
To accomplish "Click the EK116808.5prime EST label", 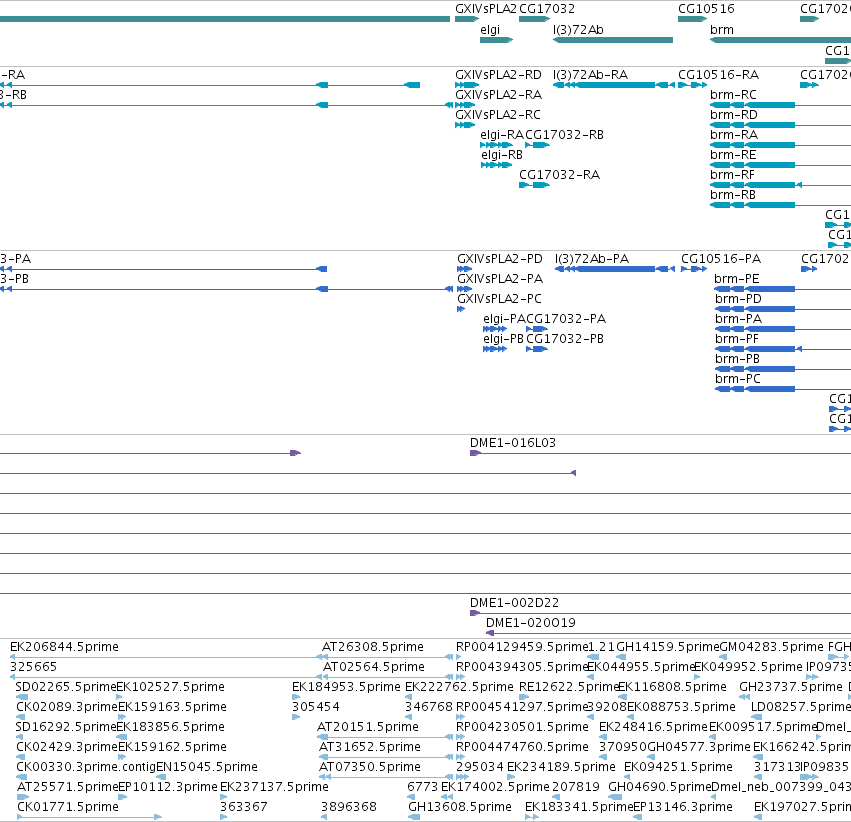I will (672, 687).
